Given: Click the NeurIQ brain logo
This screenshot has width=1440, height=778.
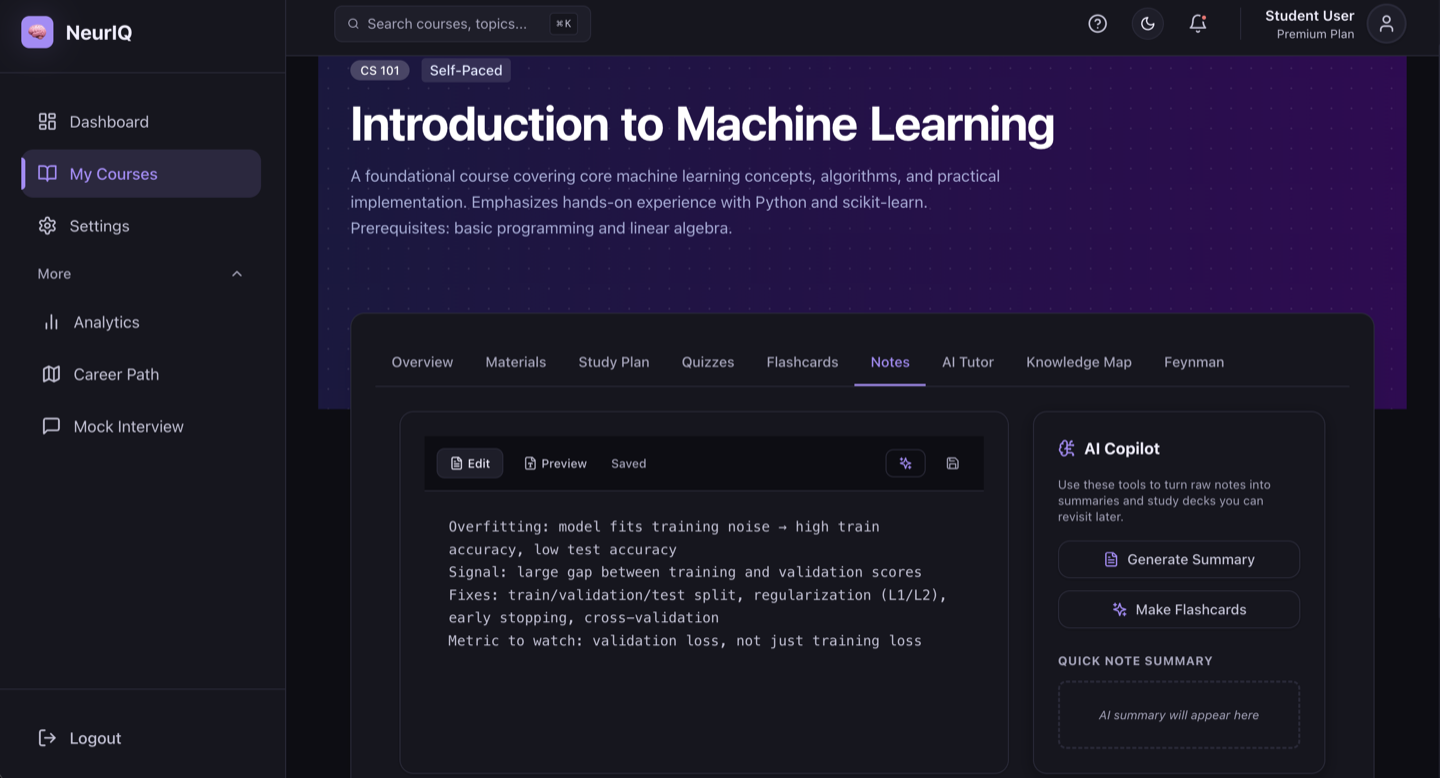Looking at the screenshot, I should [x=38, y=32].
